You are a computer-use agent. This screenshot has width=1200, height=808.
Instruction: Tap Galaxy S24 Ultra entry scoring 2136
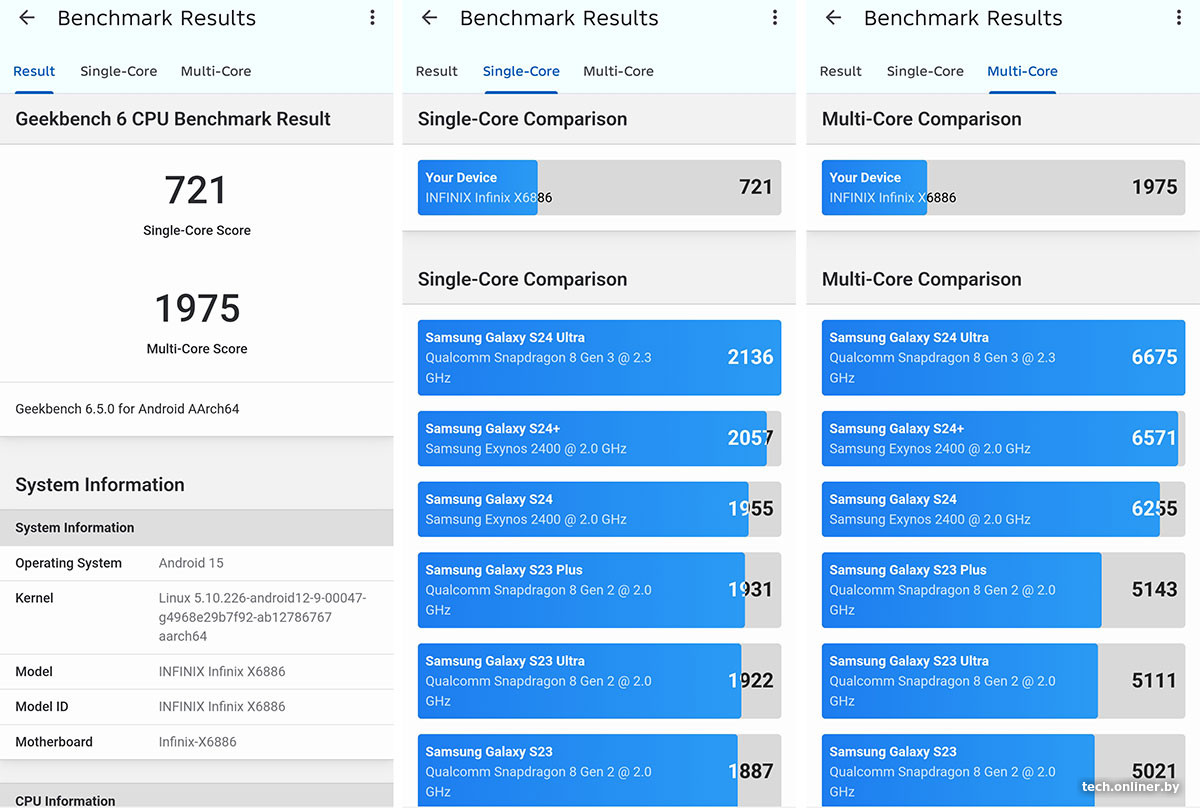click(599, 357)
